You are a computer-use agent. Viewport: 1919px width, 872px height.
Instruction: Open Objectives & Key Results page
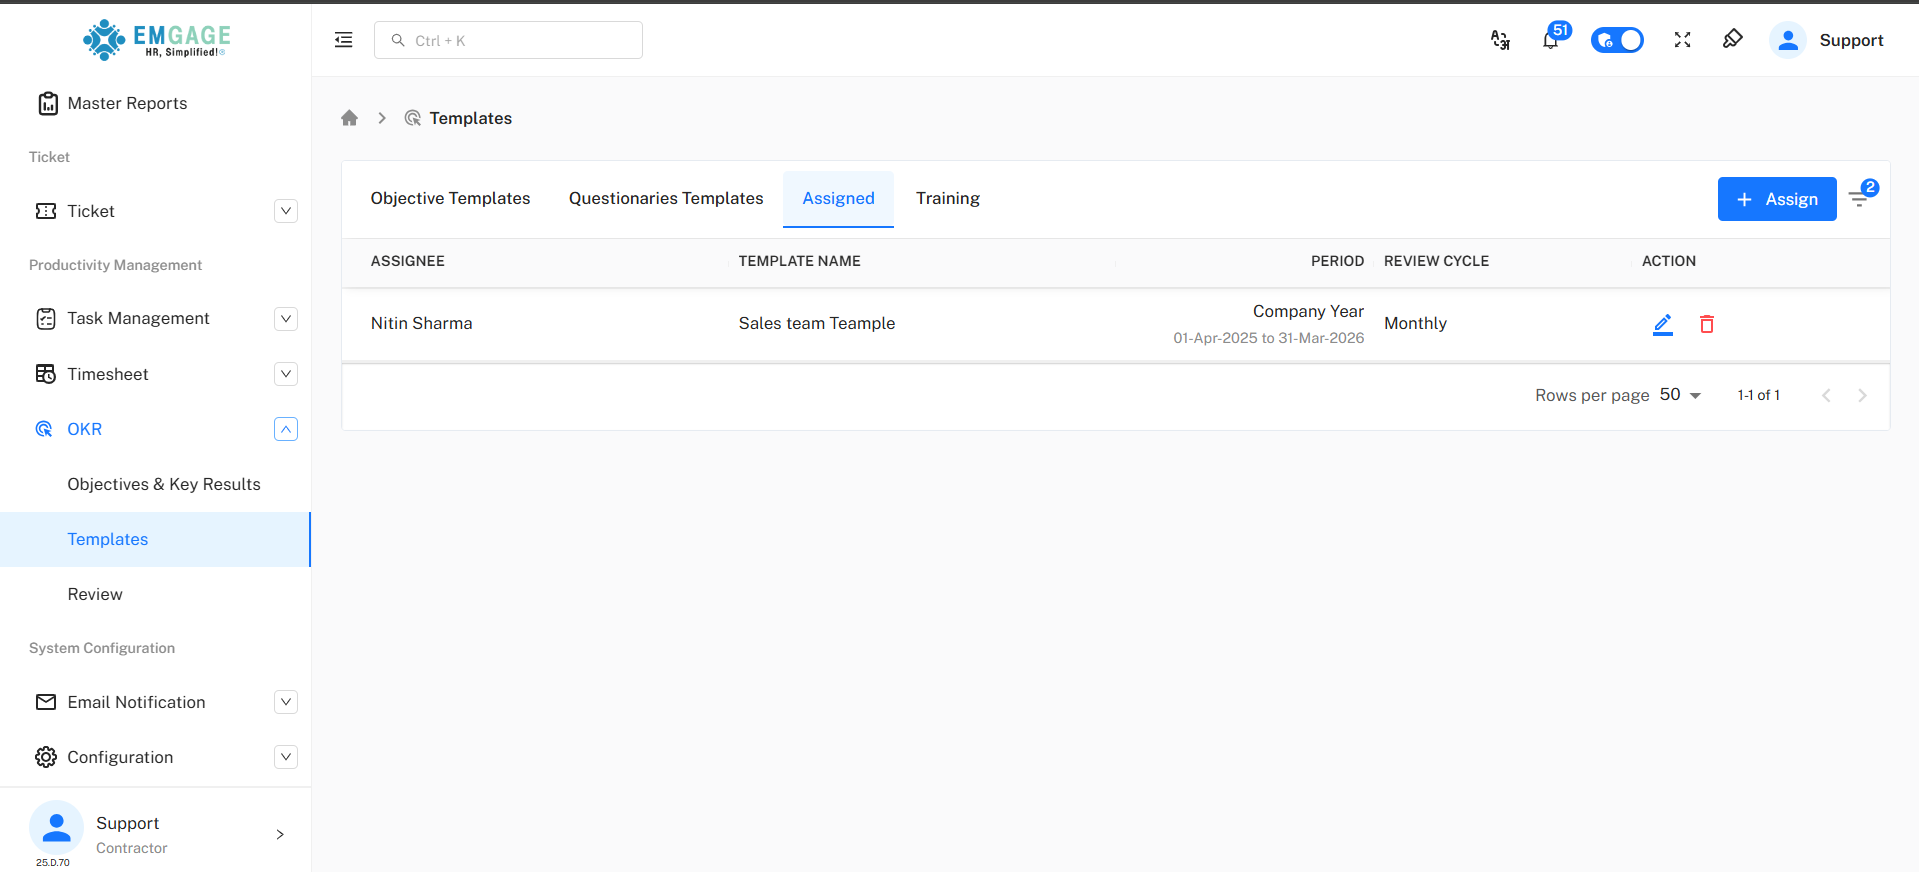click(x=164, y=484)
